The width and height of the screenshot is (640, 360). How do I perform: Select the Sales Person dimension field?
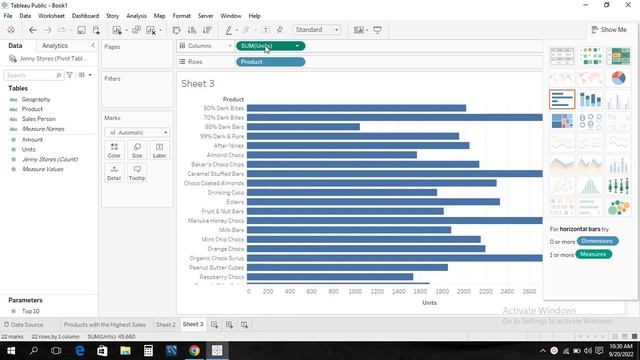(x=38, y=119)
